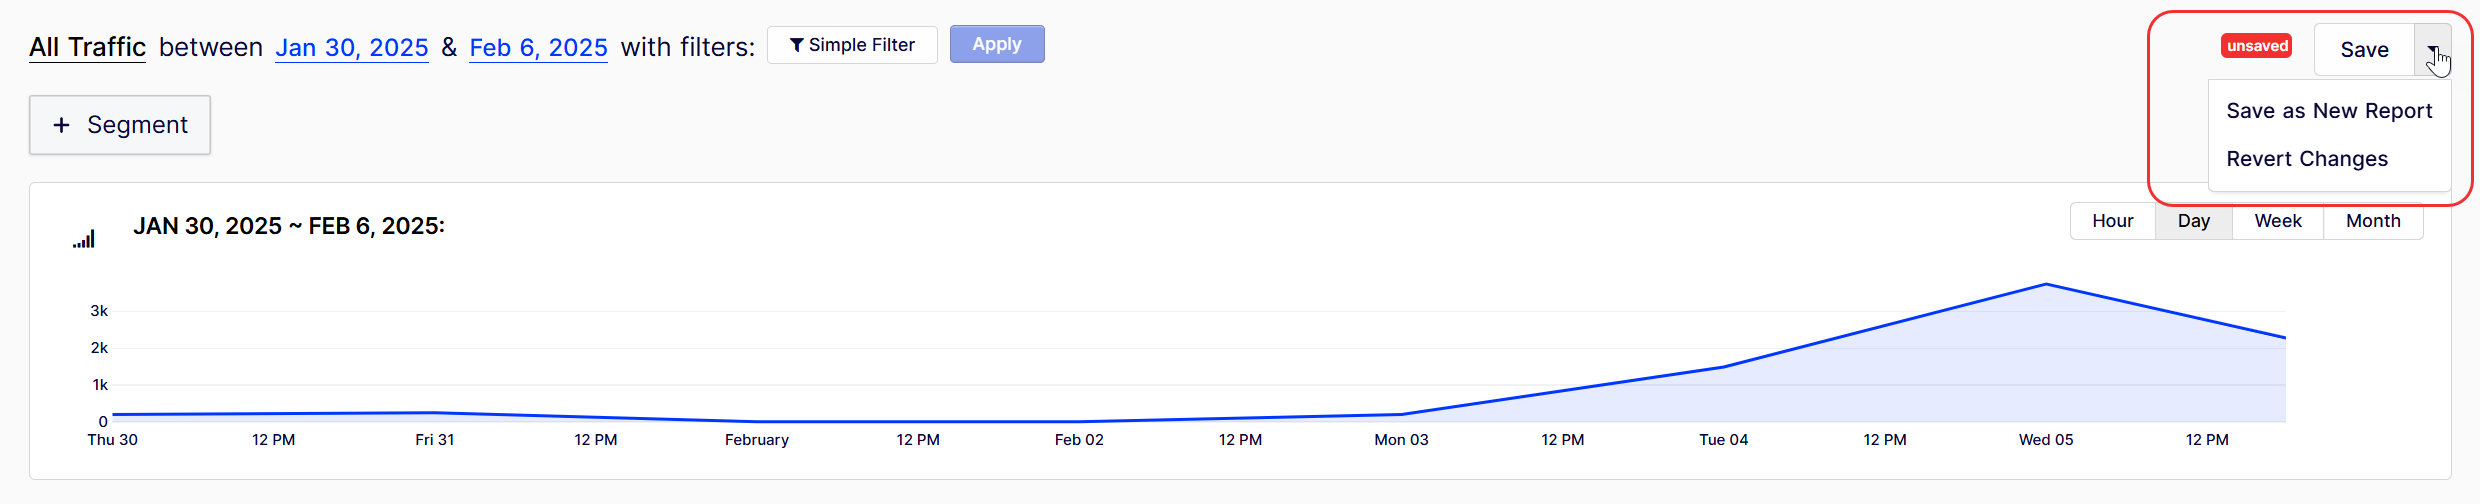Screen dimensions: 2480x504
Task: Open the Simple Filter button
Action: [852, 45]
